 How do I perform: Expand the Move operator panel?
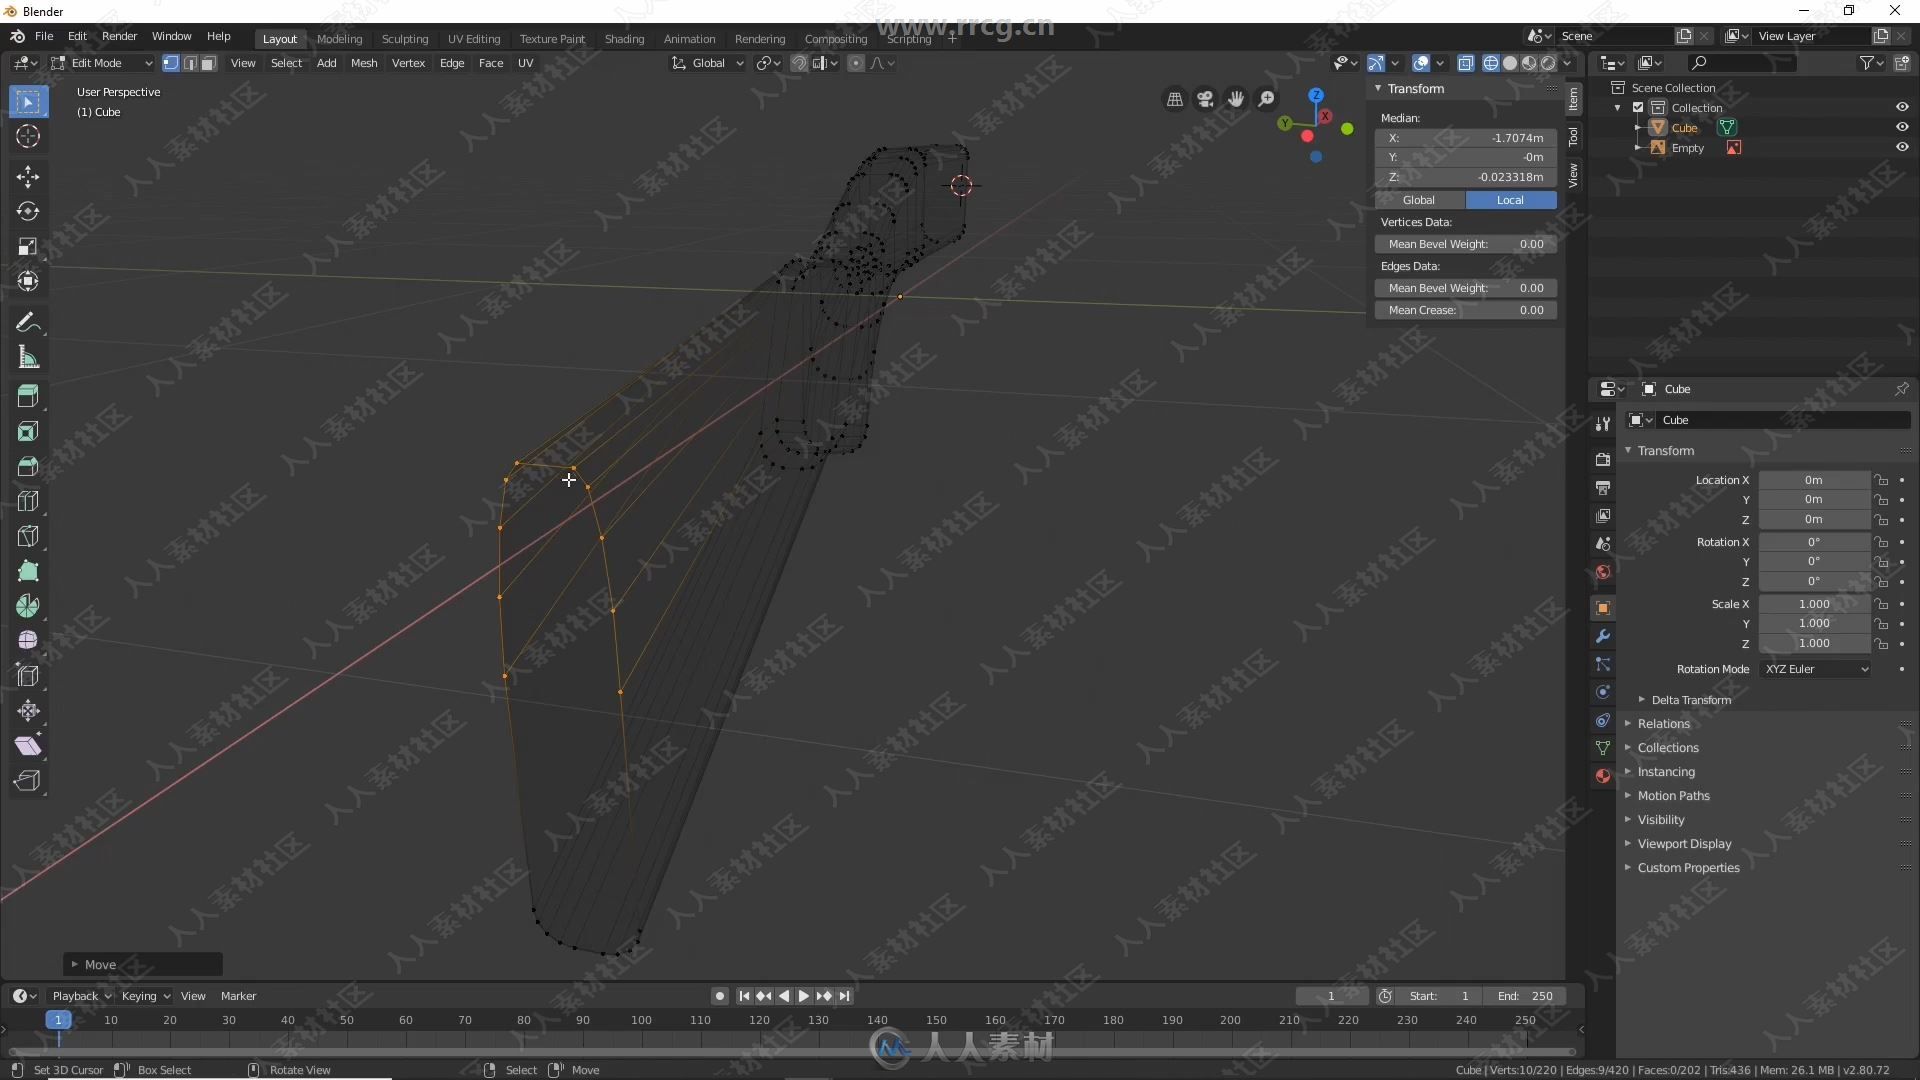[142, 965]
